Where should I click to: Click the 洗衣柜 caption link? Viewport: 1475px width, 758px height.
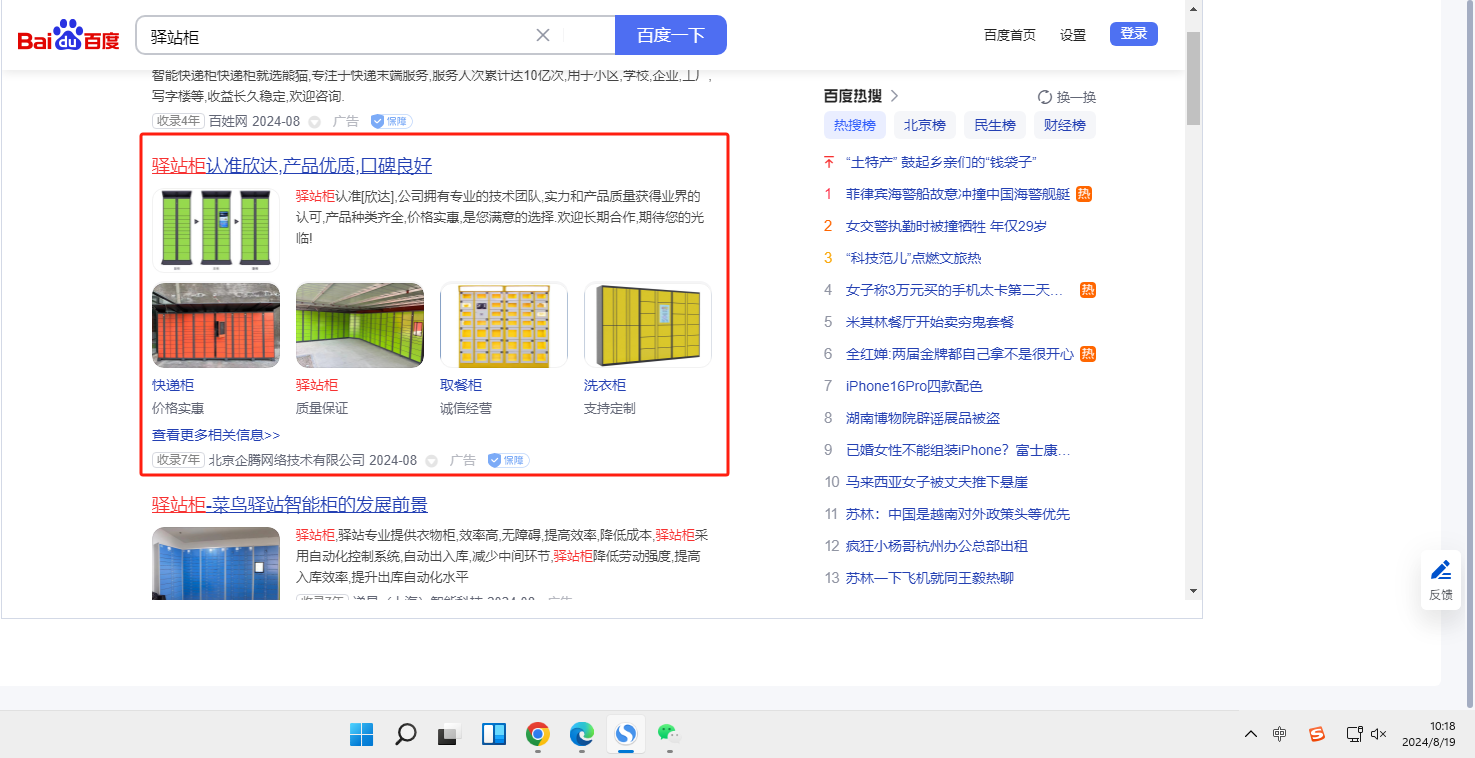[x=605, y=385]
